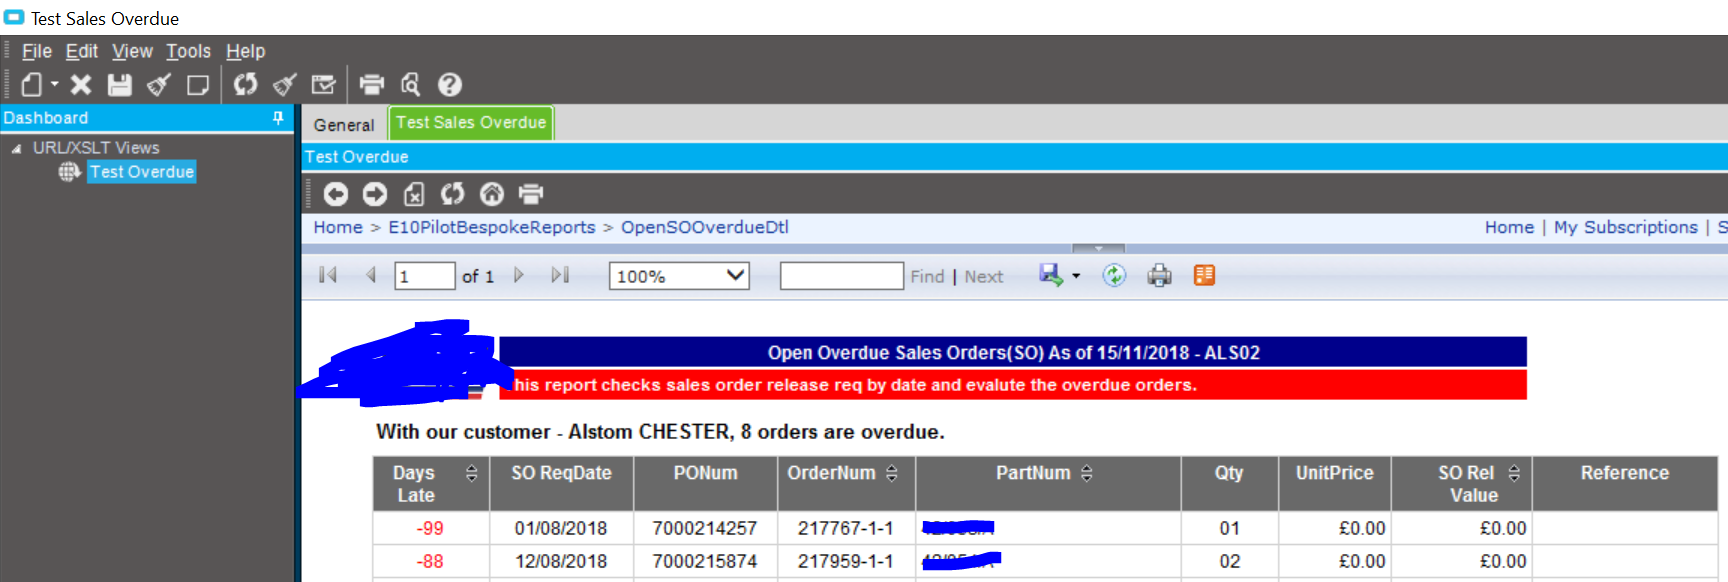Collapse the parameters area toggle handle
The image size is (1728, 582).
[1098, 248]
